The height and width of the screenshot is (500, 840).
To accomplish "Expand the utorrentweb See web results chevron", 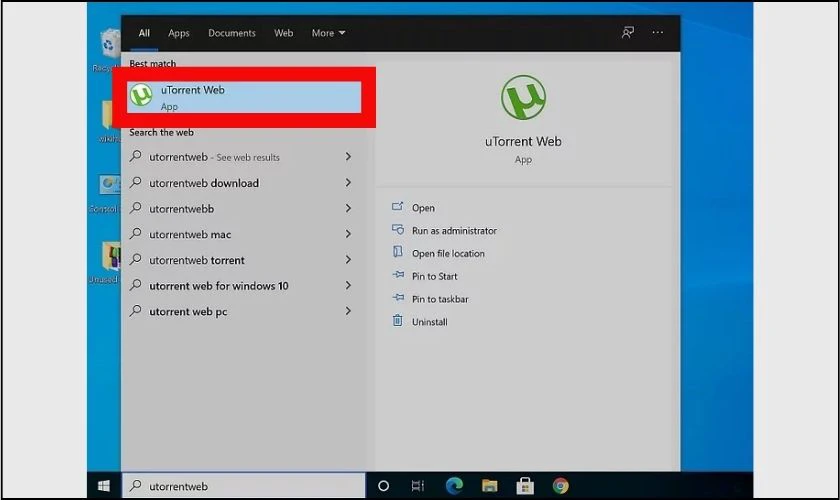I will point(348,156).
